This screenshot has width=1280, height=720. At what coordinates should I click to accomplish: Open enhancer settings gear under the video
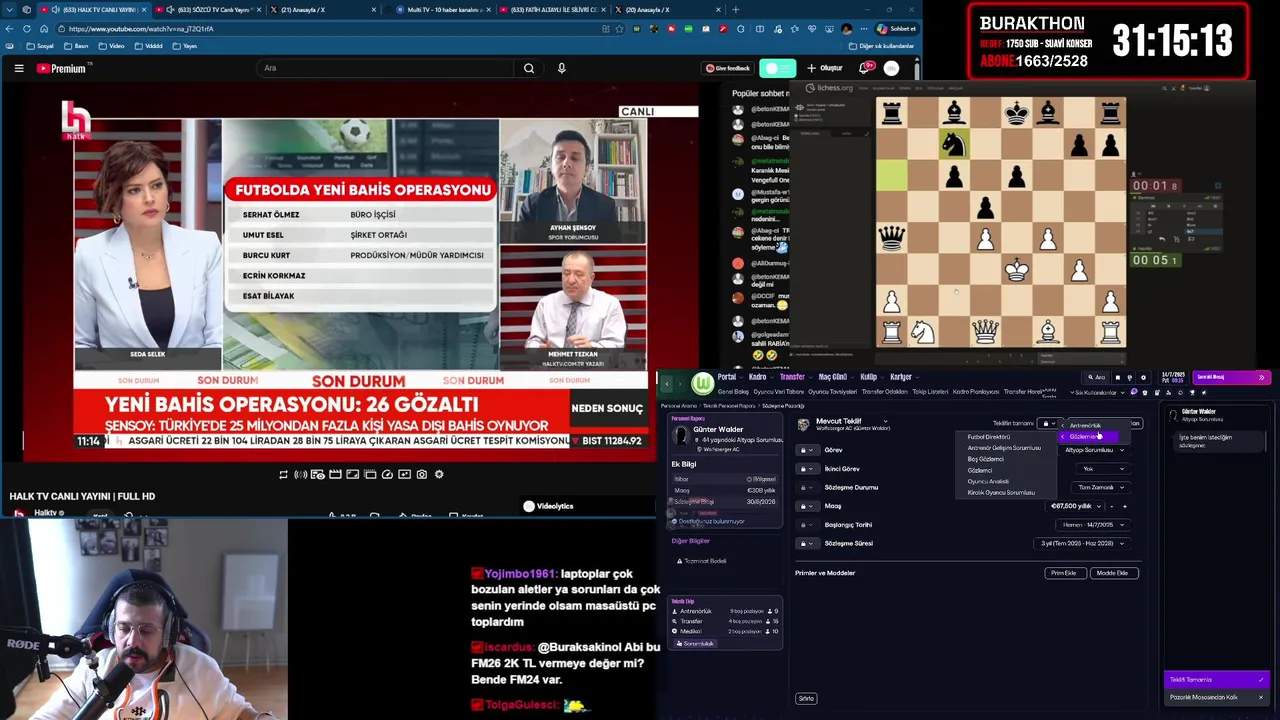pos(439,474)
